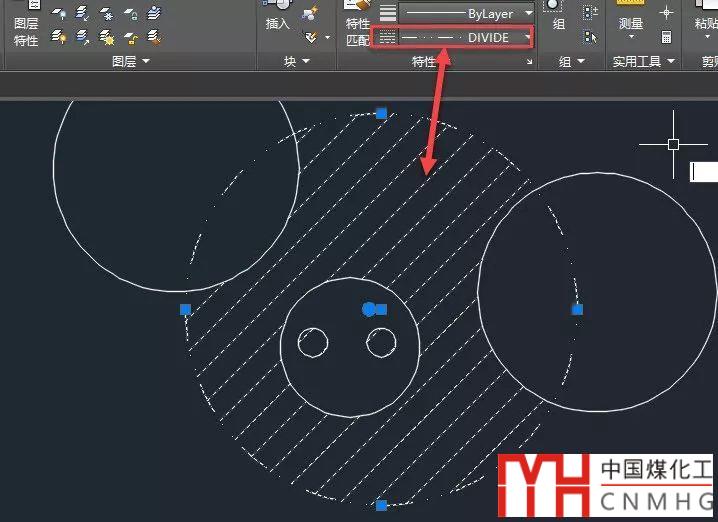Click the Group (组) tool

pyautogui.click(x=558, y=23)
